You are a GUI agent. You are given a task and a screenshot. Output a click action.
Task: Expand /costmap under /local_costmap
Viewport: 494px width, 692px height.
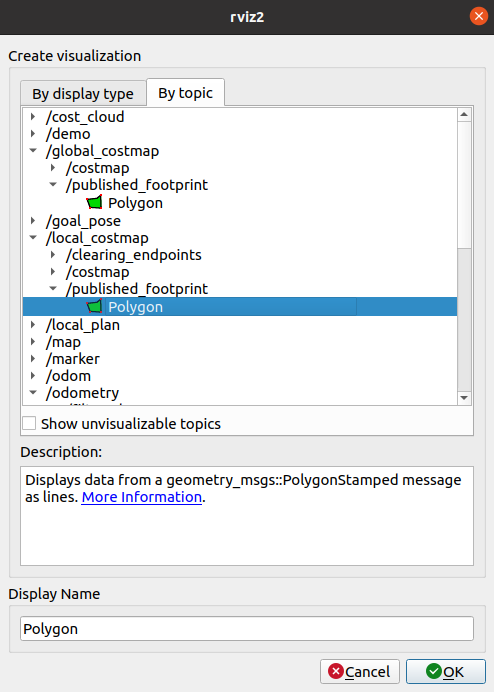[x=53, y=272]
